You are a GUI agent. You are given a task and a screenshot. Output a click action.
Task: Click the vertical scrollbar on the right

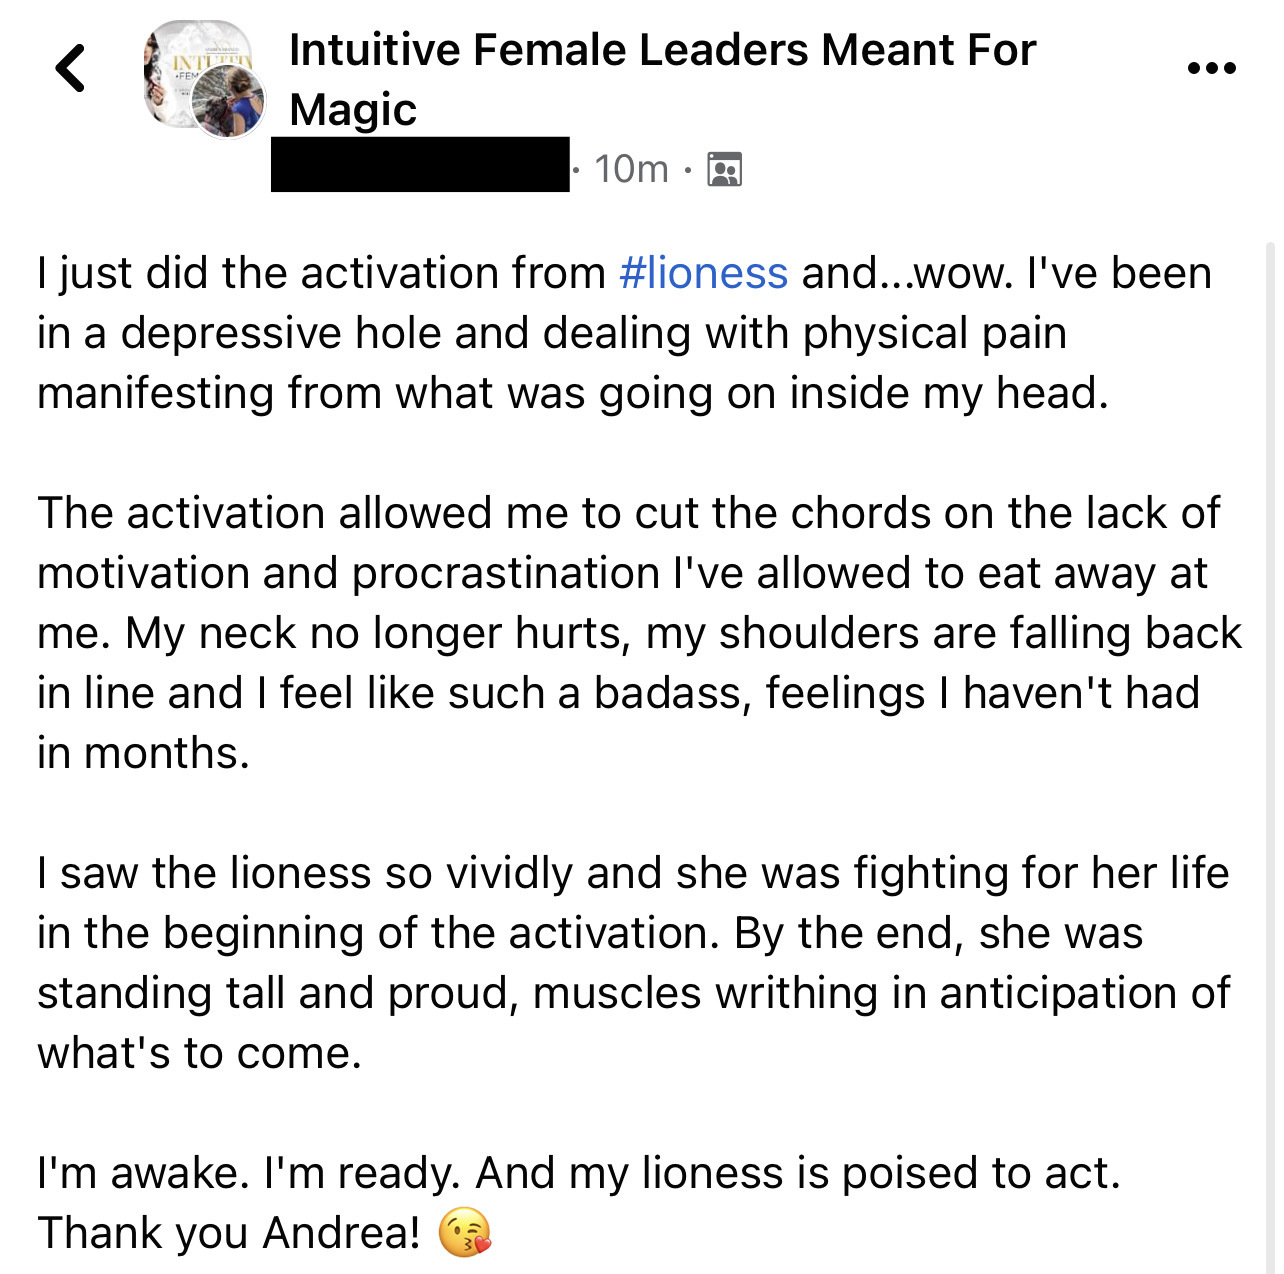[x=1270, y=700]
